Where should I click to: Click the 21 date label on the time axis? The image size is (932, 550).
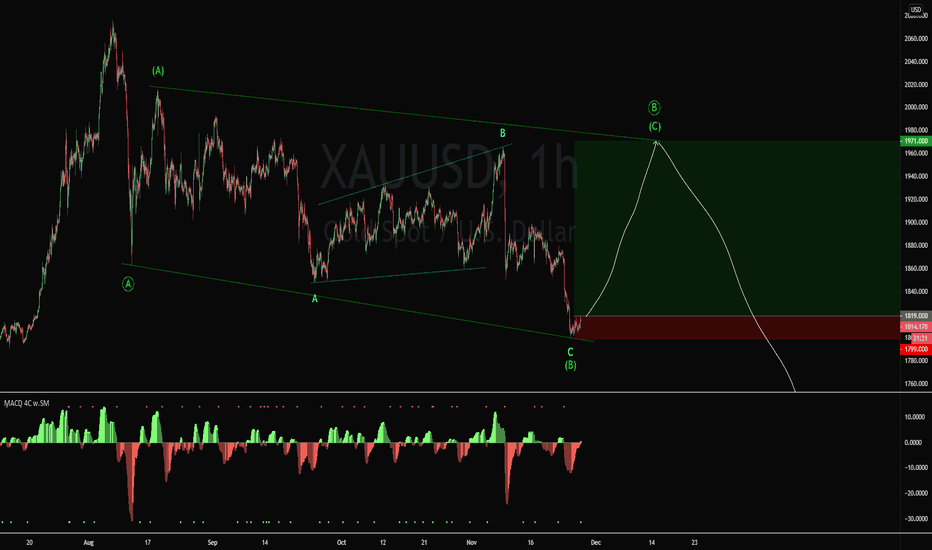click(x=424, y=542)
